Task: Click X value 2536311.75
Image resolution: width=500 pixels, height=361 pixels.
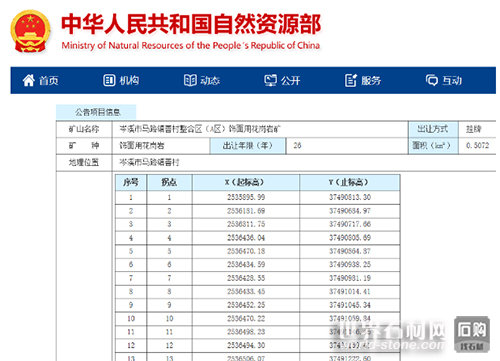Action: tap(246, 224)
